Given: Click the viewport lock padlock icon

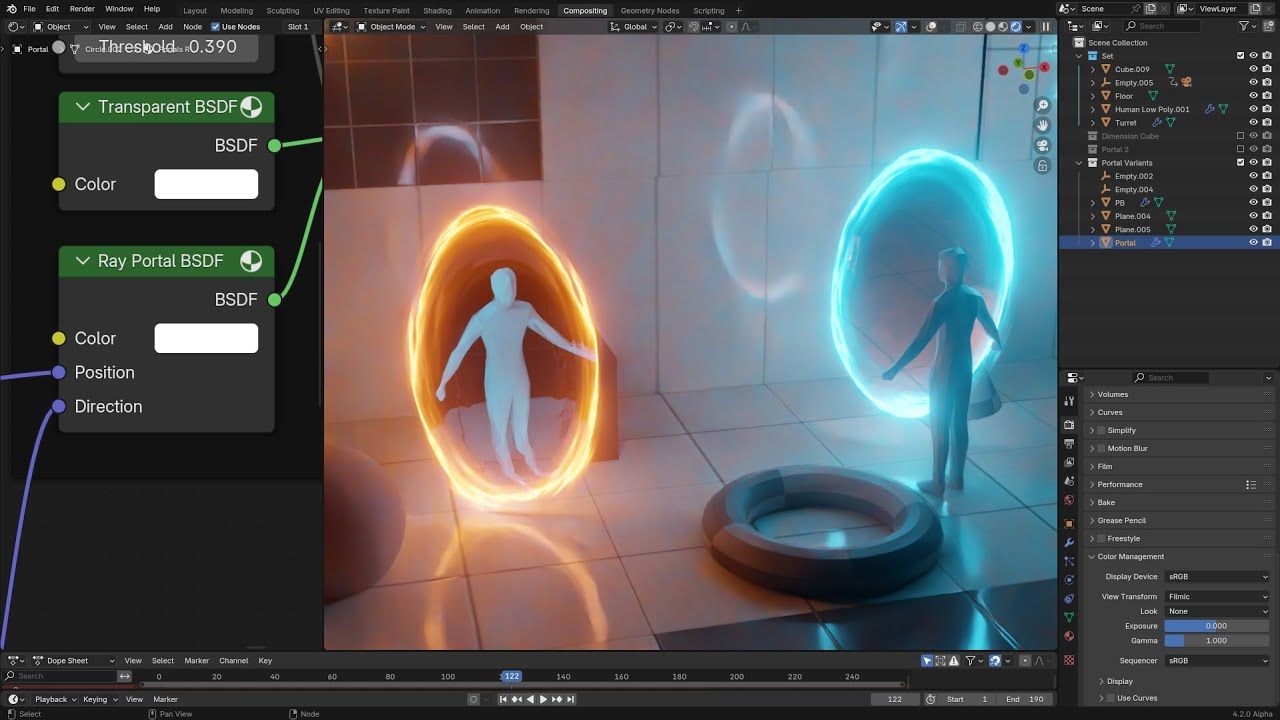Looking at the screenshot, I should click(1042, 165).
